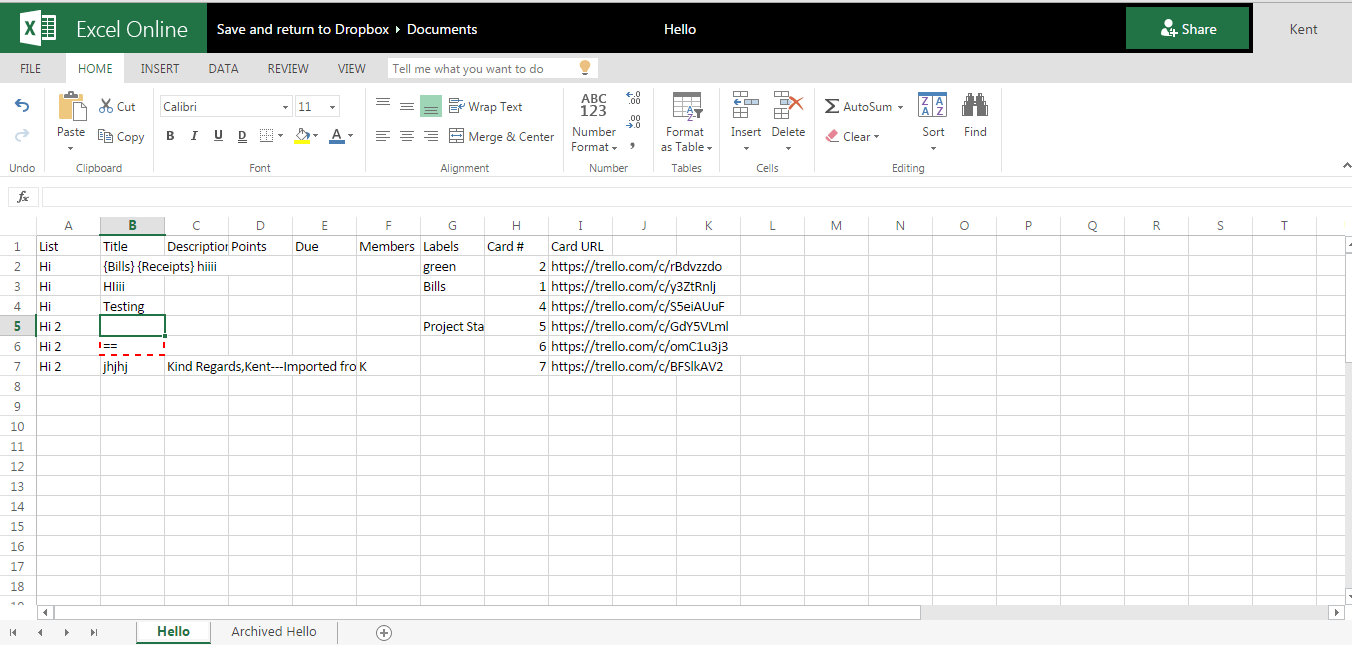The image size is (1352, 645).
Task: Open the AutoSum dropdown arrow
Action: point(900,107)
